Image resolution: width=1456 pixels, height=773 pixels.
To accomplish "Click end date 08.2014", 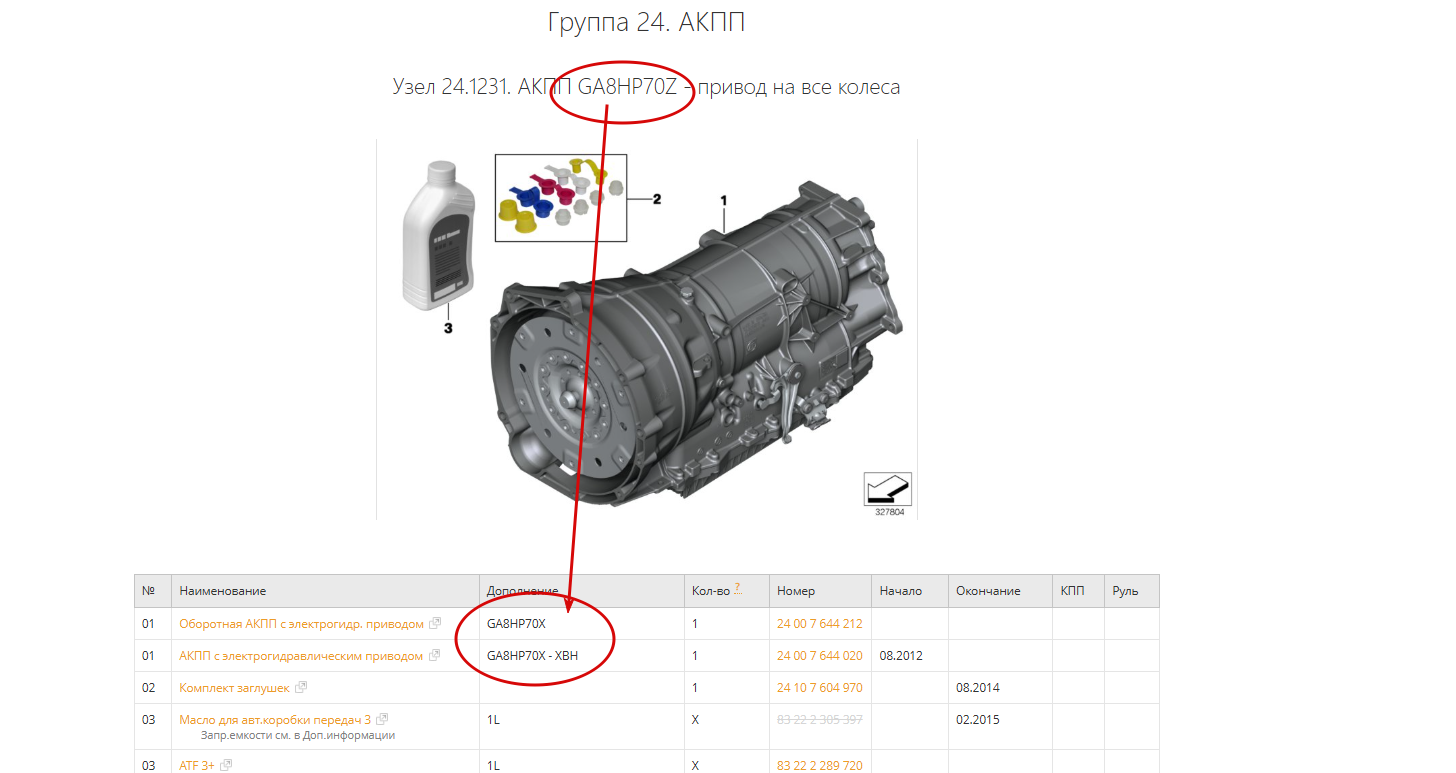I will pos(978,687).
